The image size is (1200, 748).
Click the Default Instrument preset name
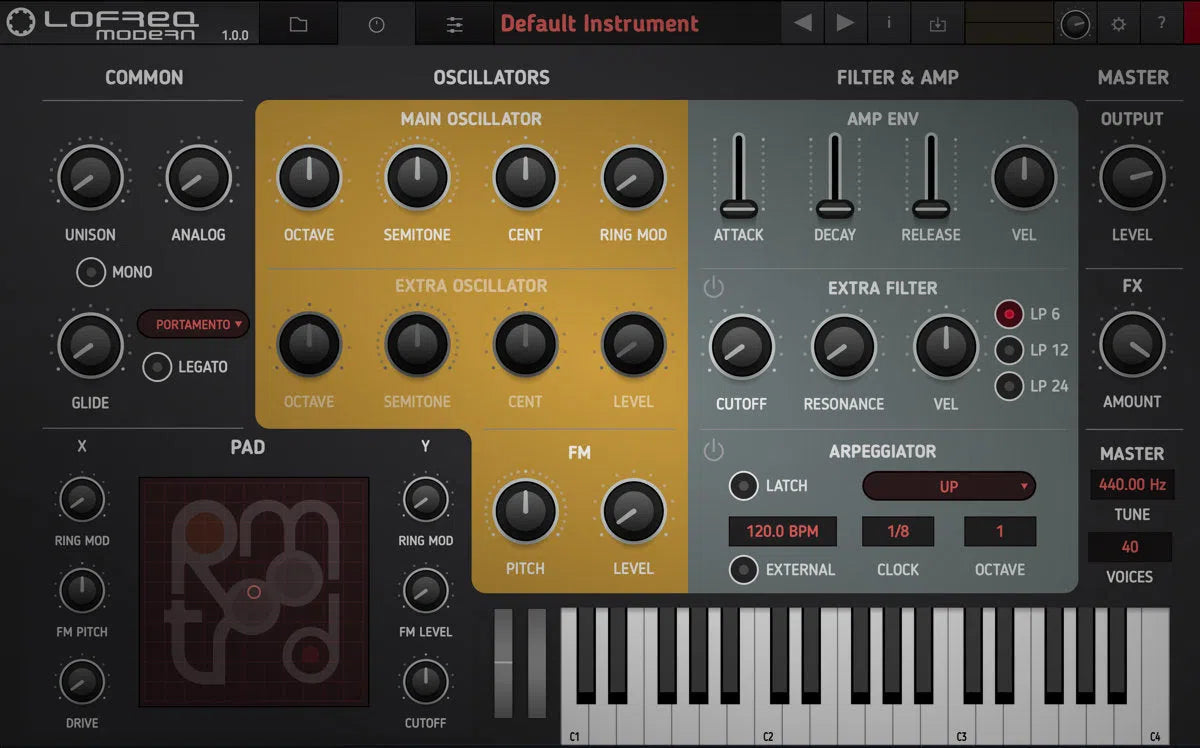pos(600,23)
